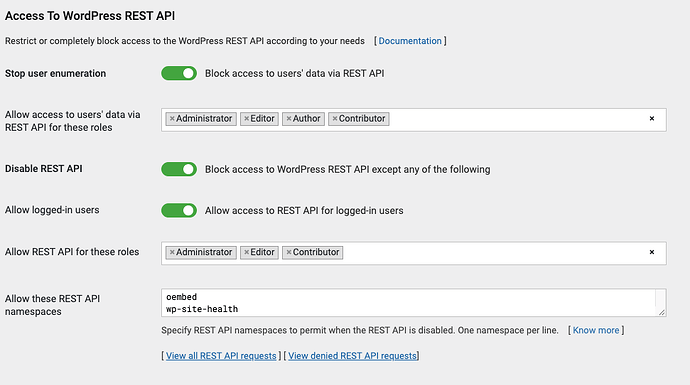The image size is (690, 385).
Task: Open the Know more link
Action: coord(596,330)
